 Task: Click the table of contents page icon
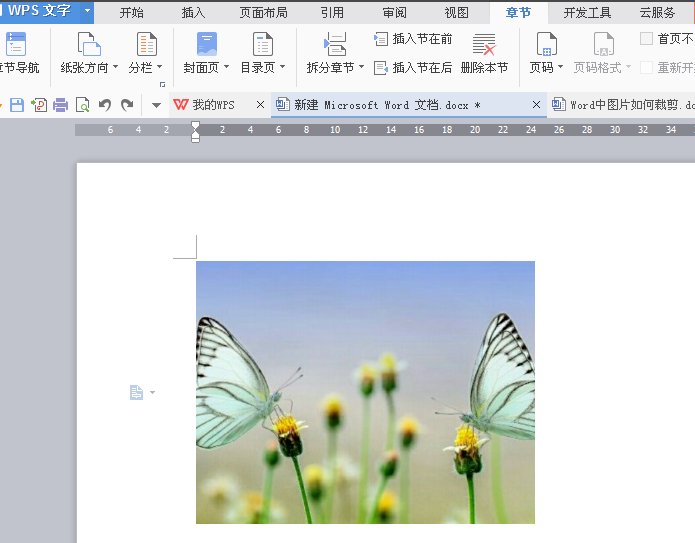[x=263, y=44]
